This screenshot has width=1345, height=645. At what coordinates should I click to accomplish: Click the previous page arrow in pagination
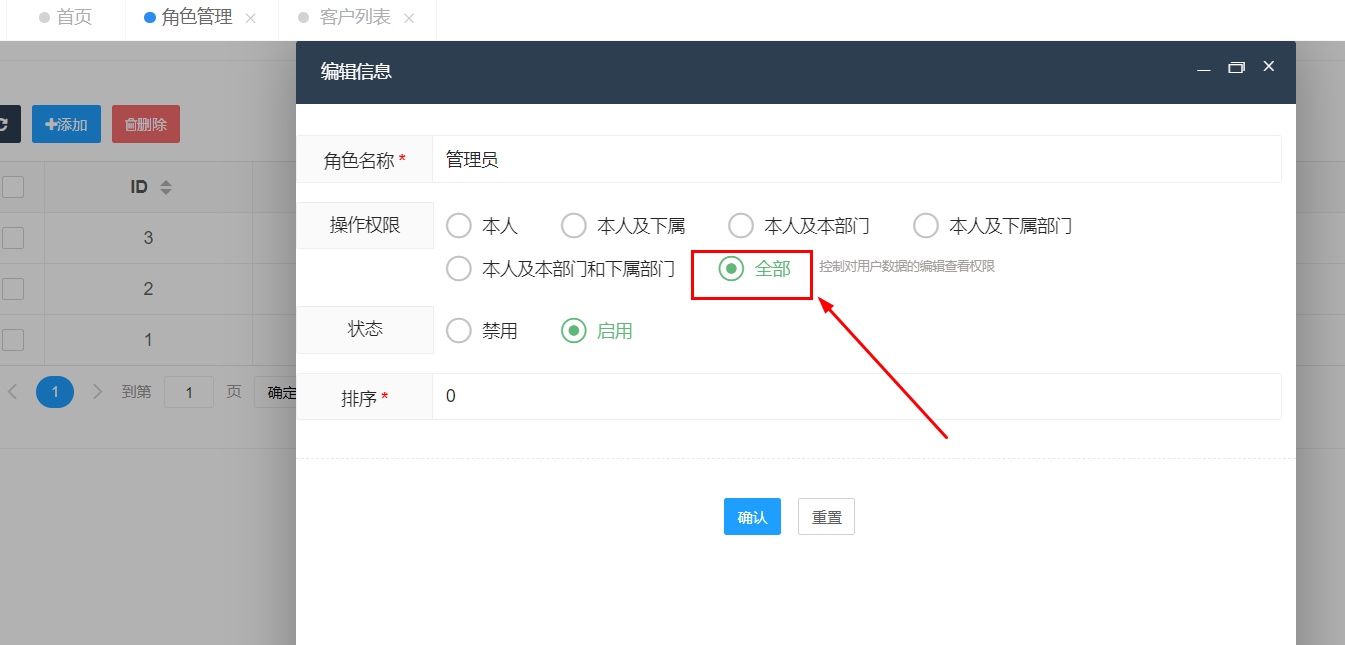(13, 392)
